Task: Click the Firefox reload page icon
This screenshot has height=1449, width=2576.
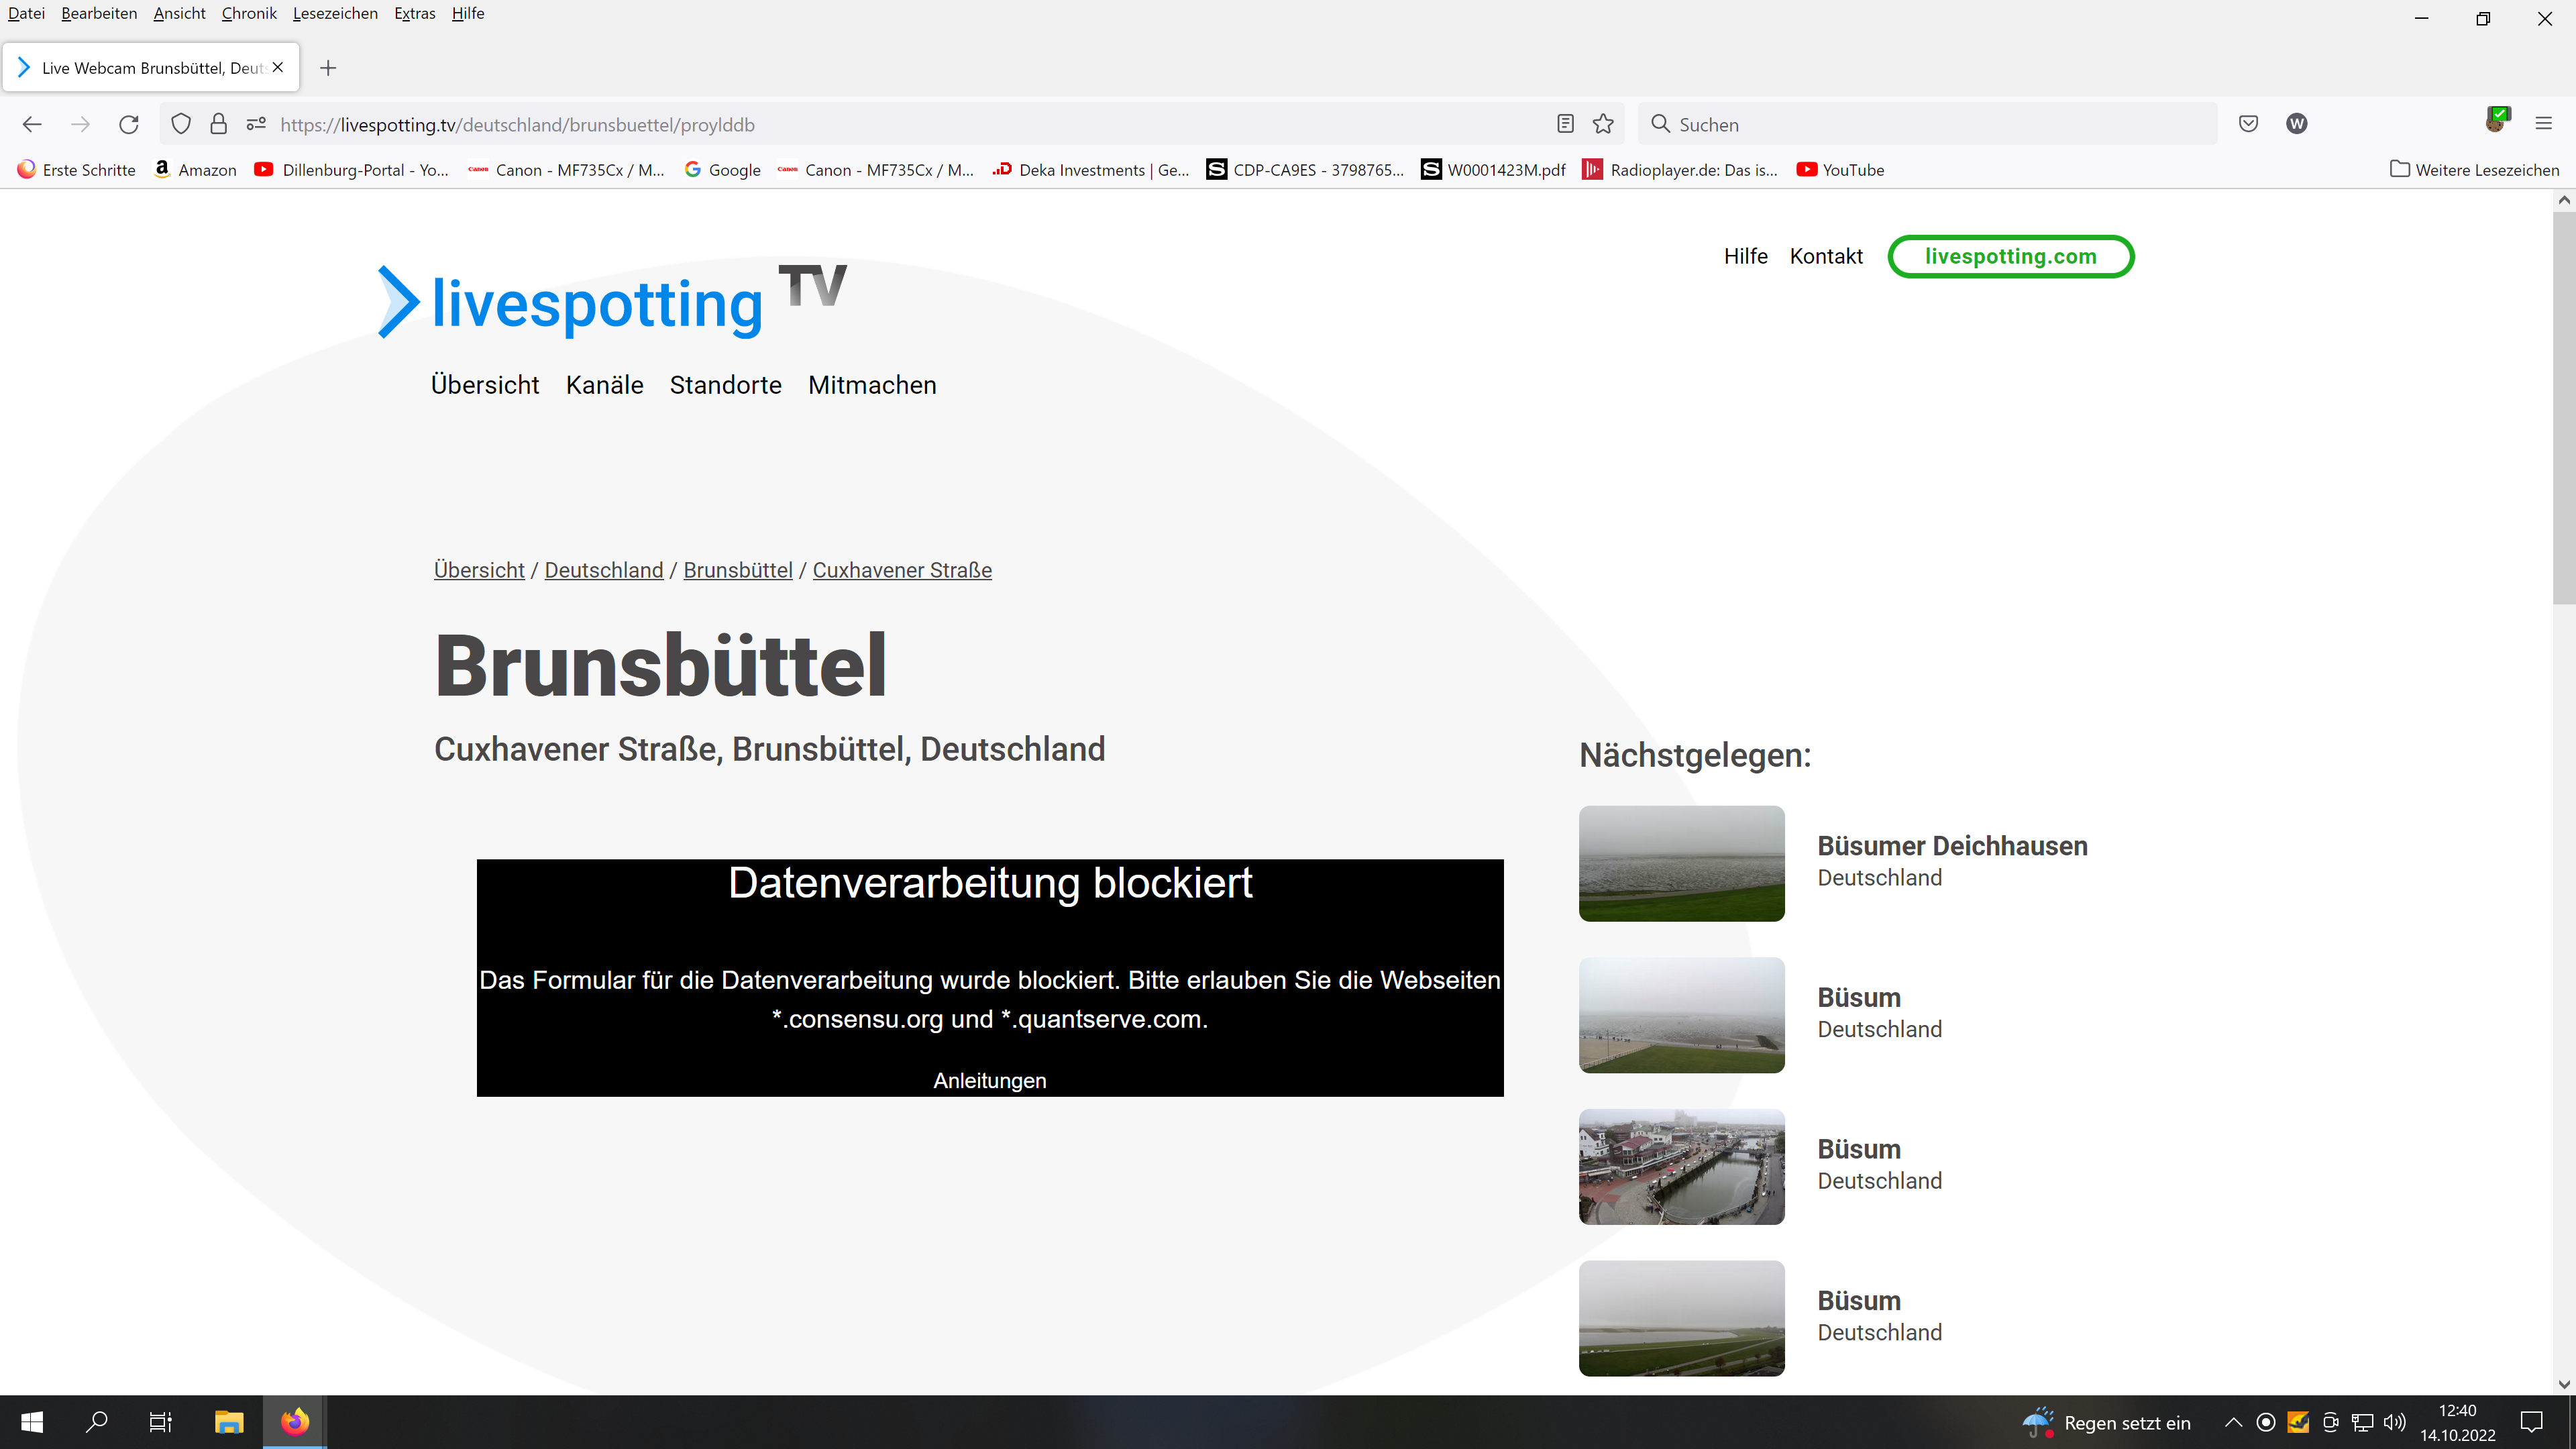Action: [129, 124]
